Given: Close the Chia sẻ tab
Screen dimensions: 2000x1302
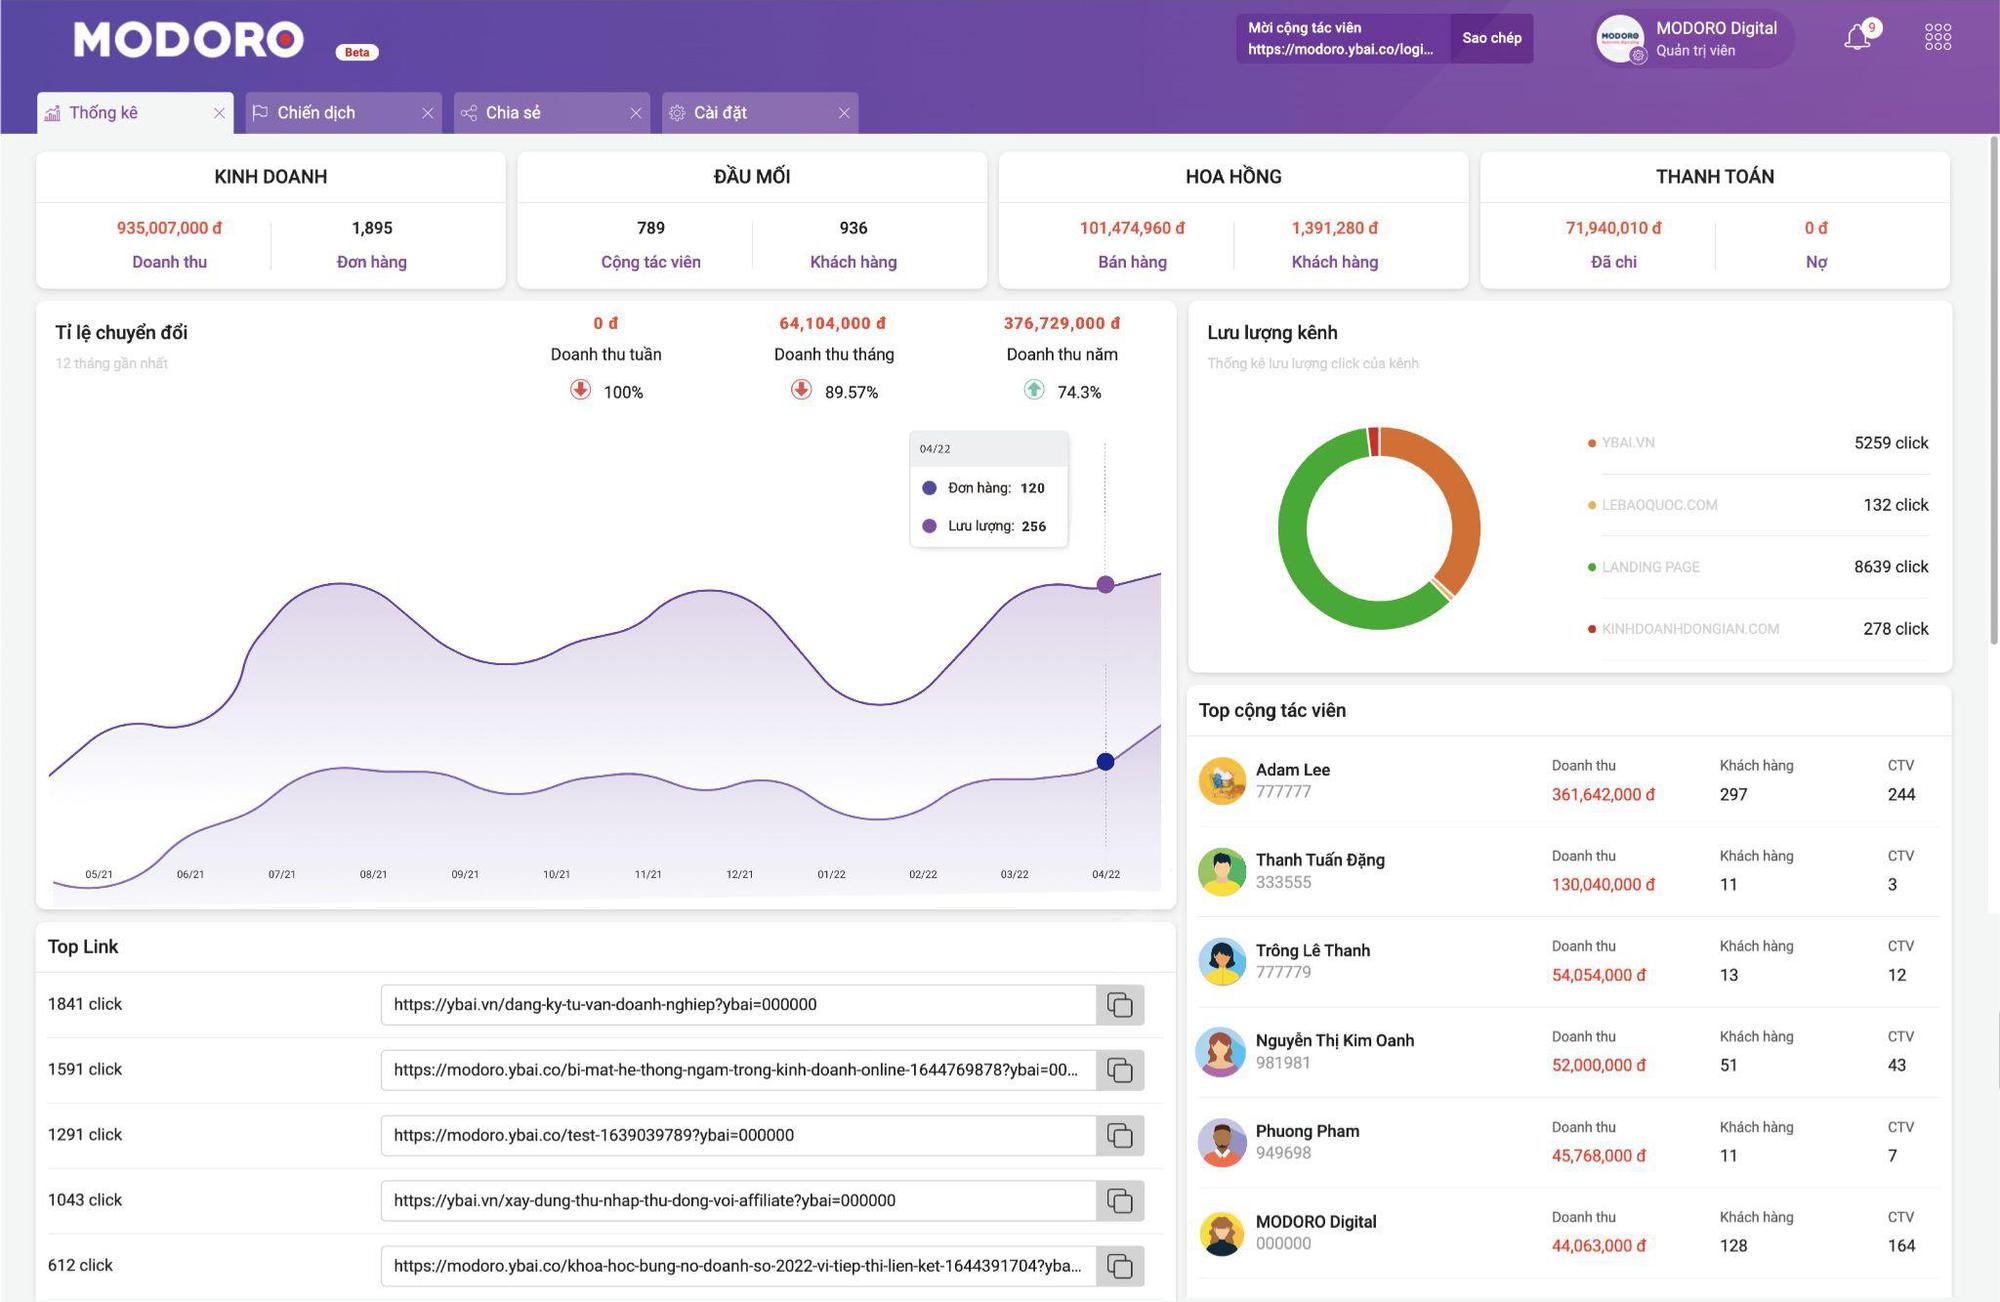Looking at the screenshot, I should tap(635, 113).
